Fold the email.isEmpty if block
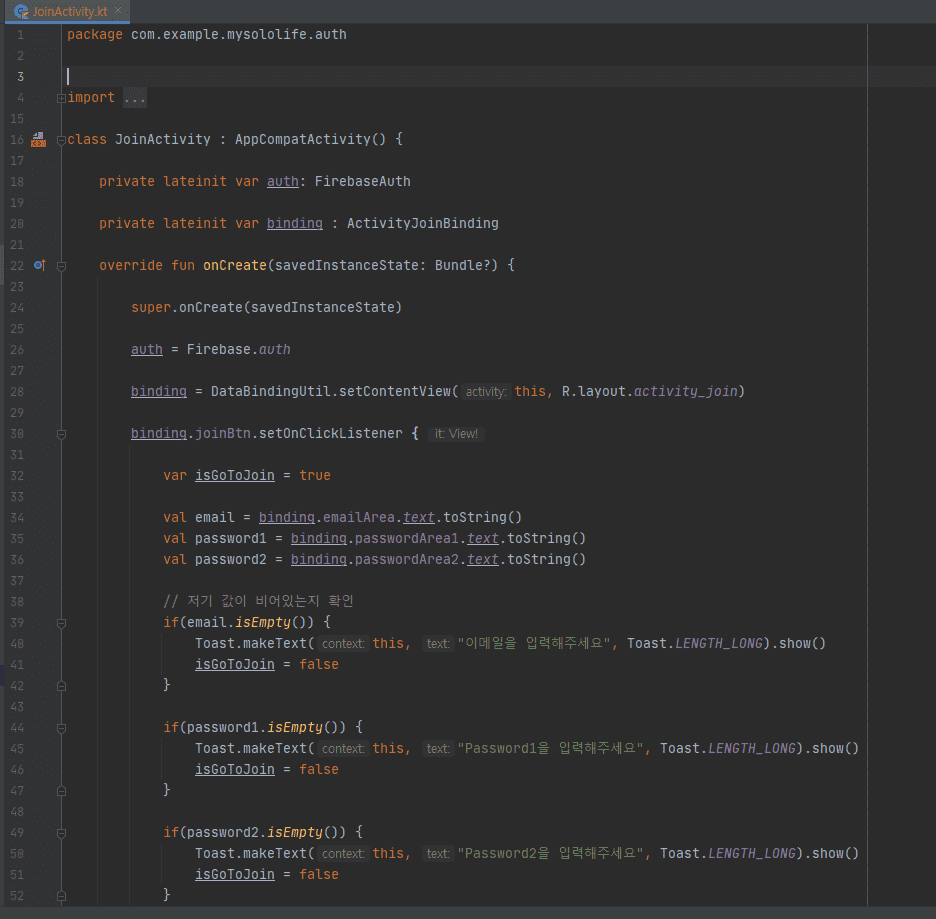 (61, 623)
